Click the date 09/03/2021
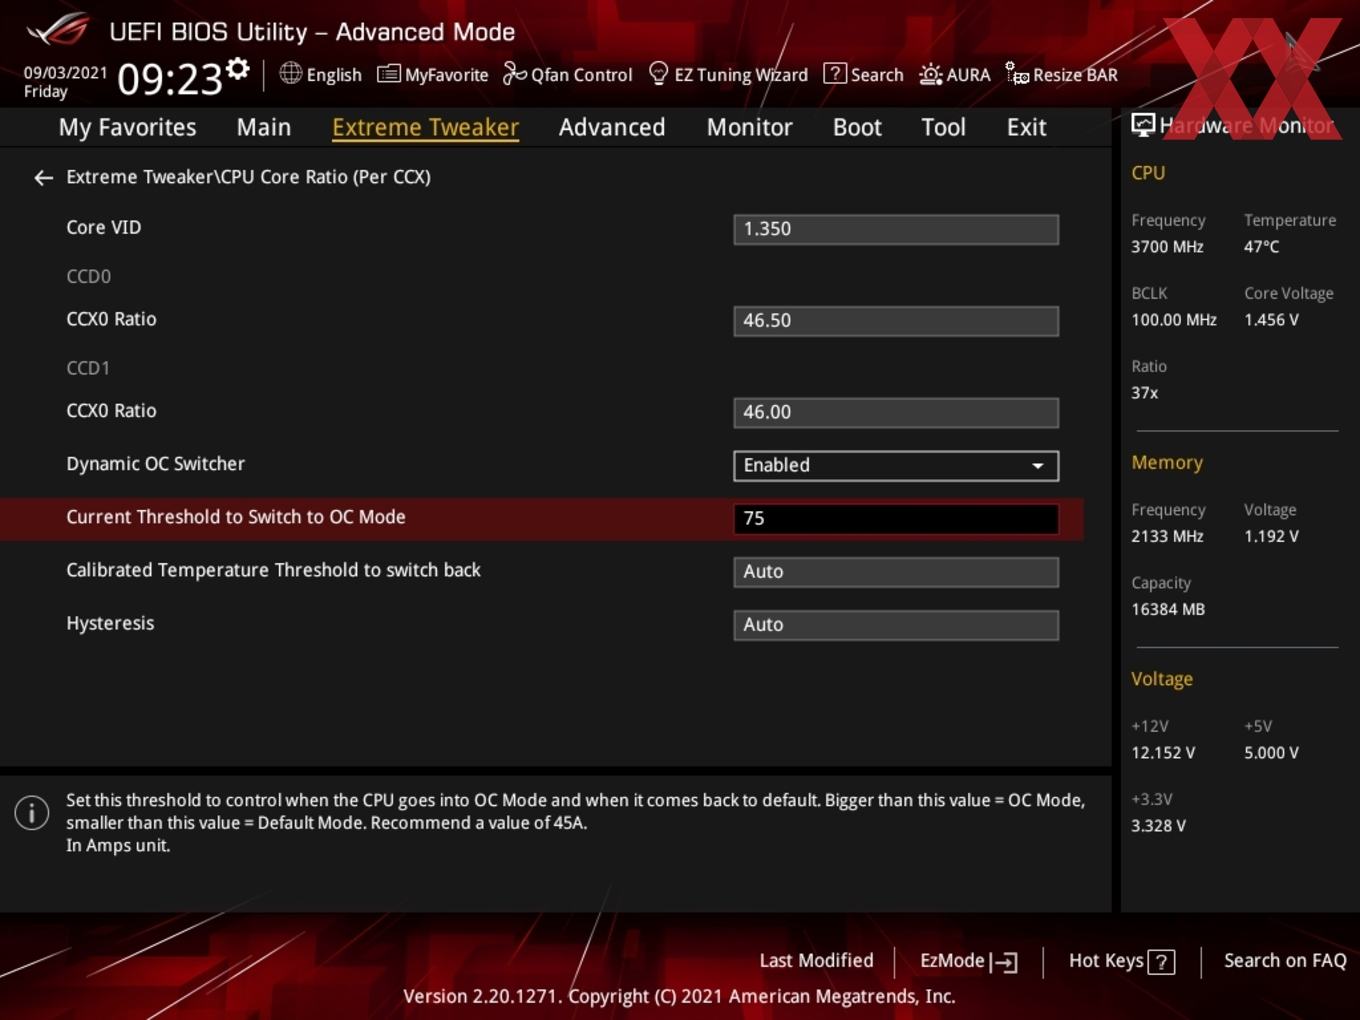1360x1020 pixels. [65, 72]
